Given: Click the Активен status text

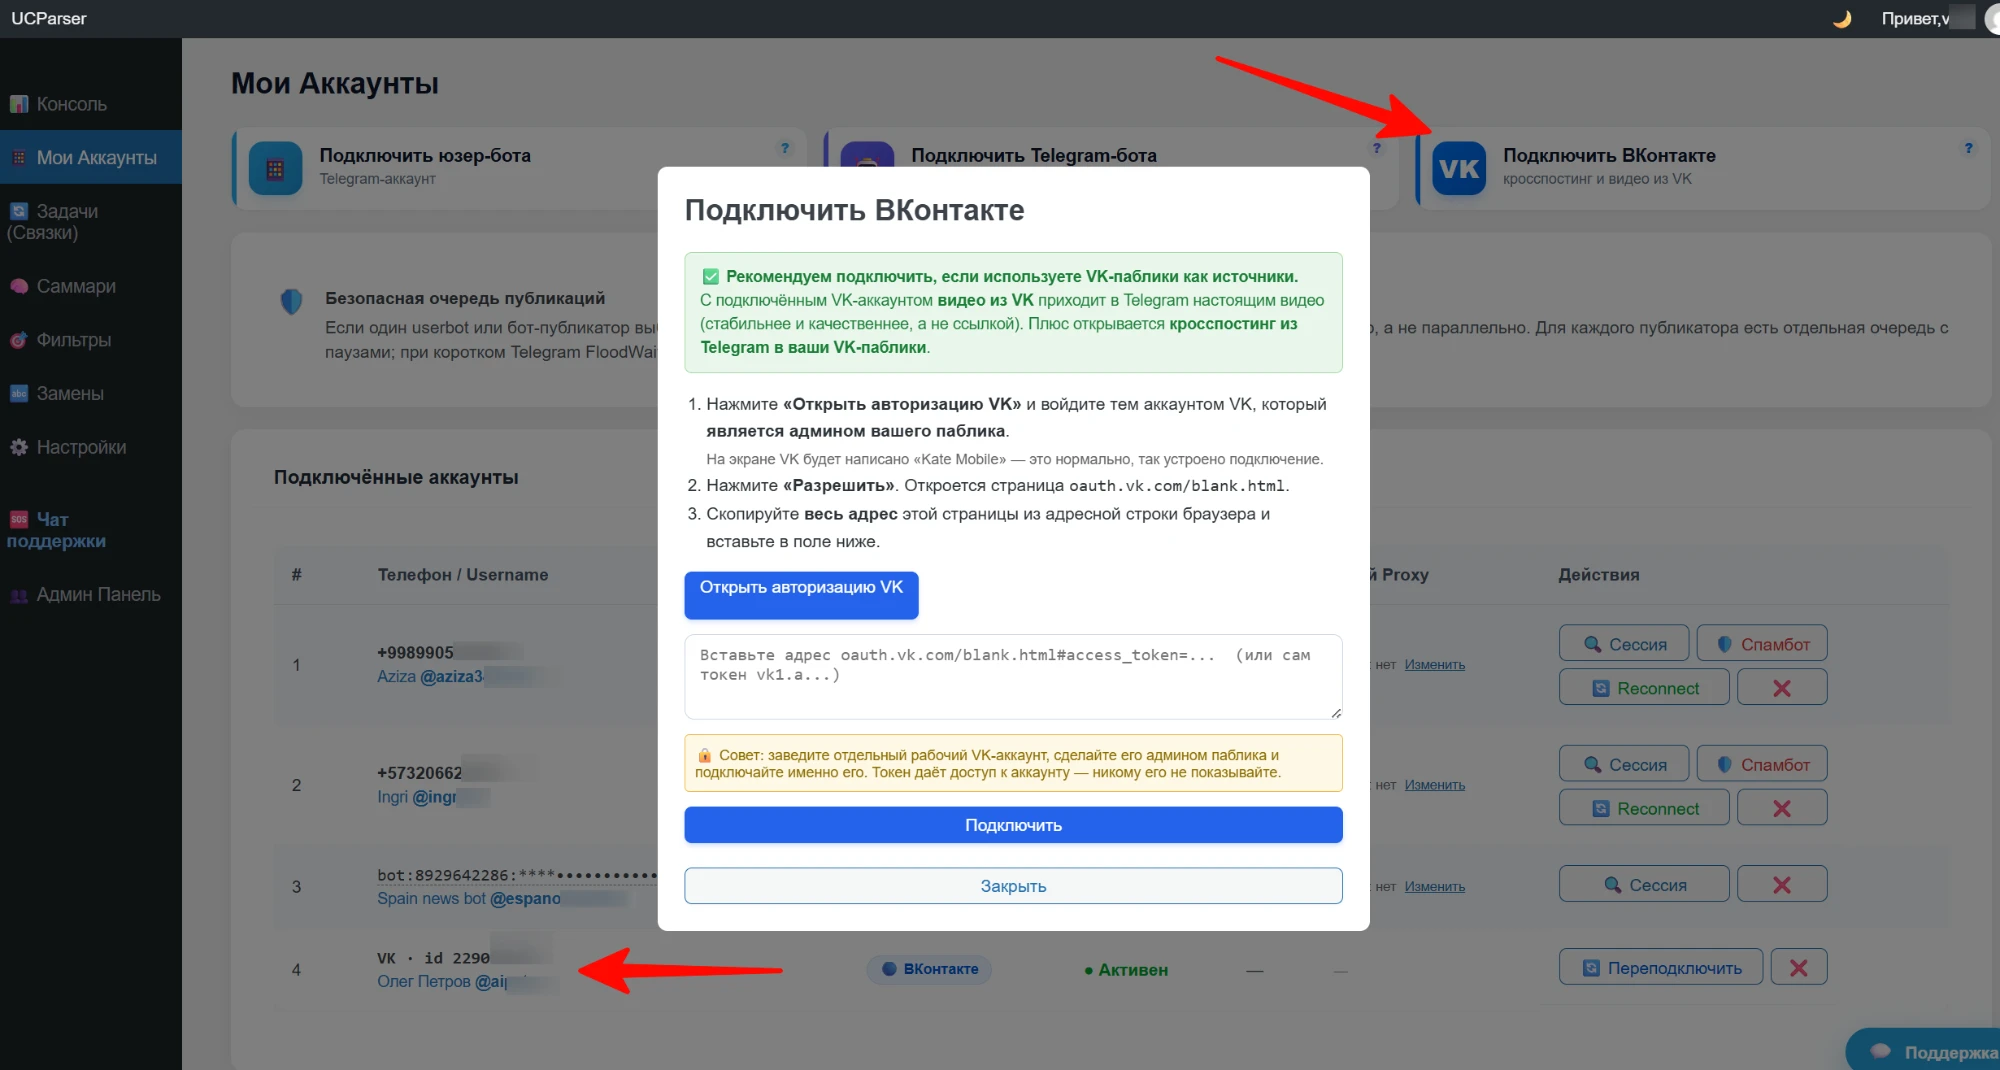Looking at the screenshot, I should [x=1126, y=970].
